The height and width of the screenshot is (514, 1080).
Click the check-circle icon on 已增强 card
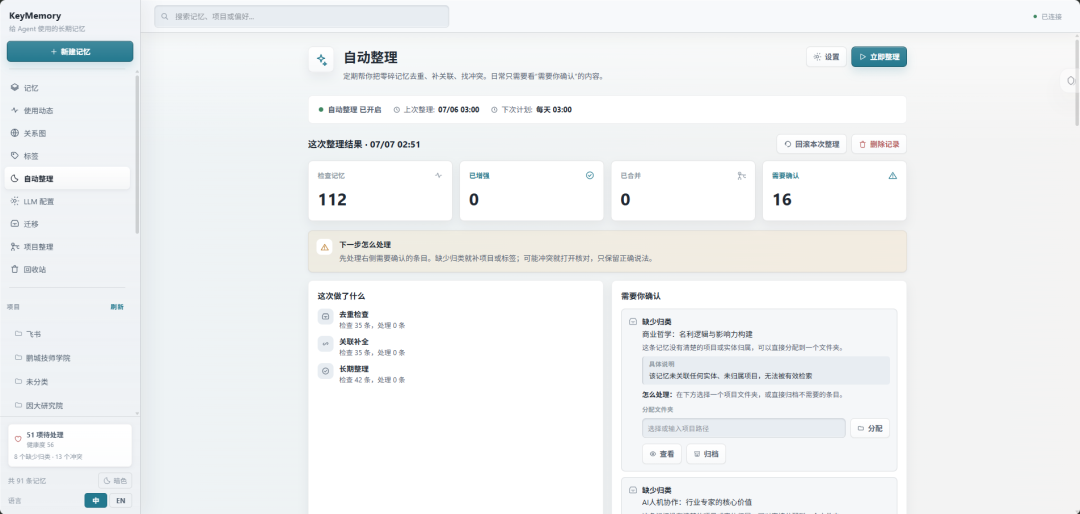click(590, 176)
